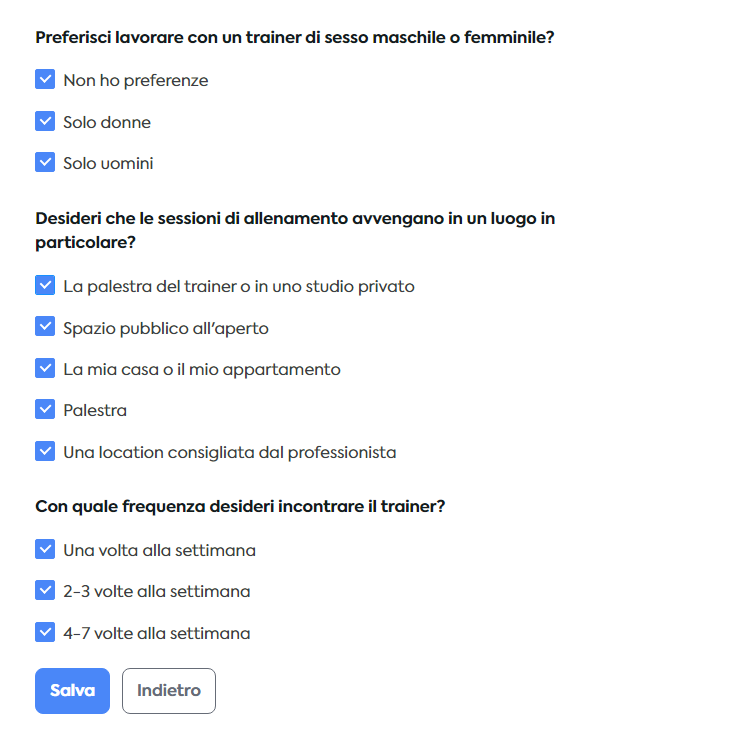Toggle the "Spazio pubblico all'aperto" checkbox
This screenshot has height=739, width=750.
click(x=45, y=327)
